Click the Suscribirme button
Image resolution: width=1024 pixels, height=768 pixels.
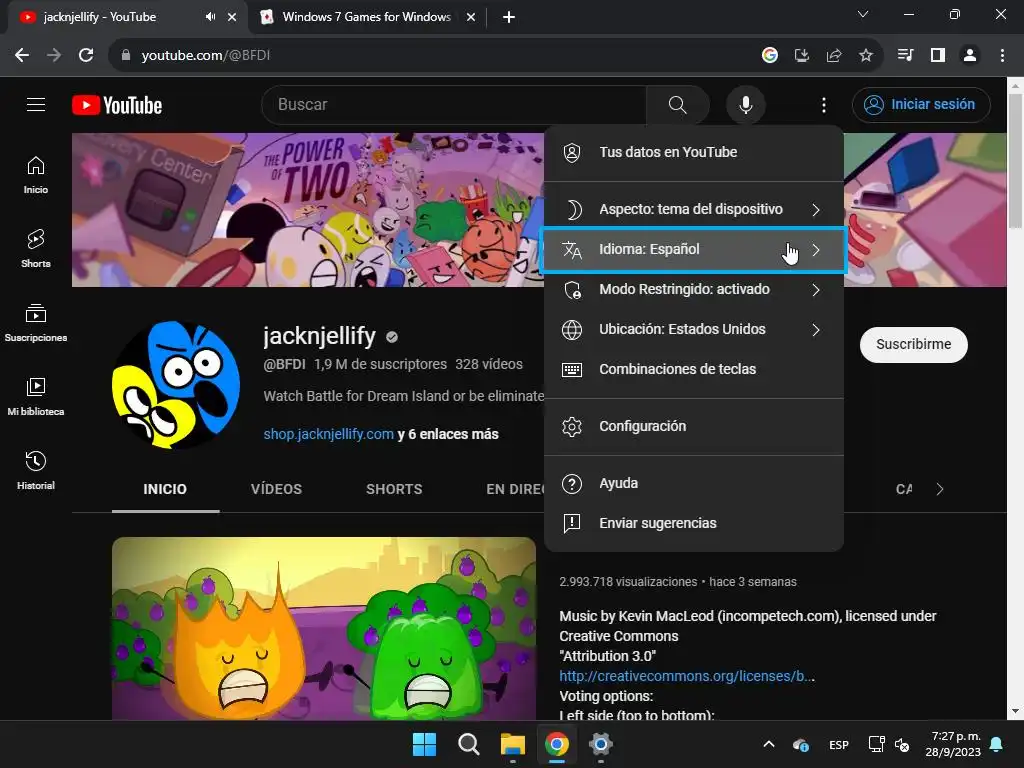914,344
